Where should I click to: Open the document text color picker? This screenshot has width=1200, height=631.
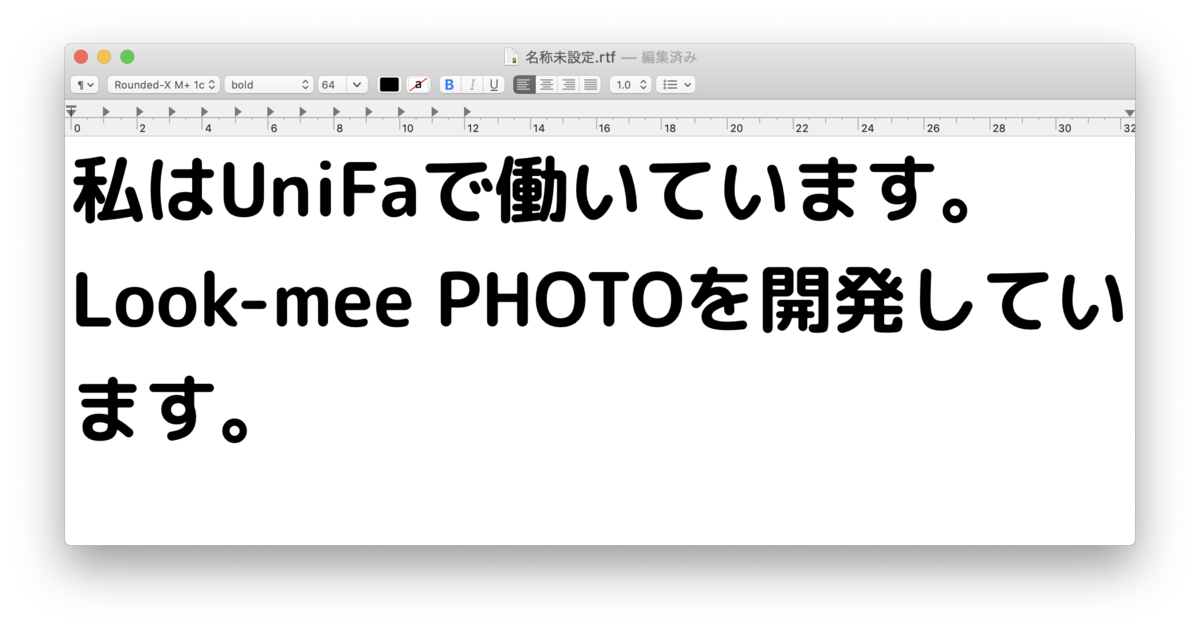[388, 84]
